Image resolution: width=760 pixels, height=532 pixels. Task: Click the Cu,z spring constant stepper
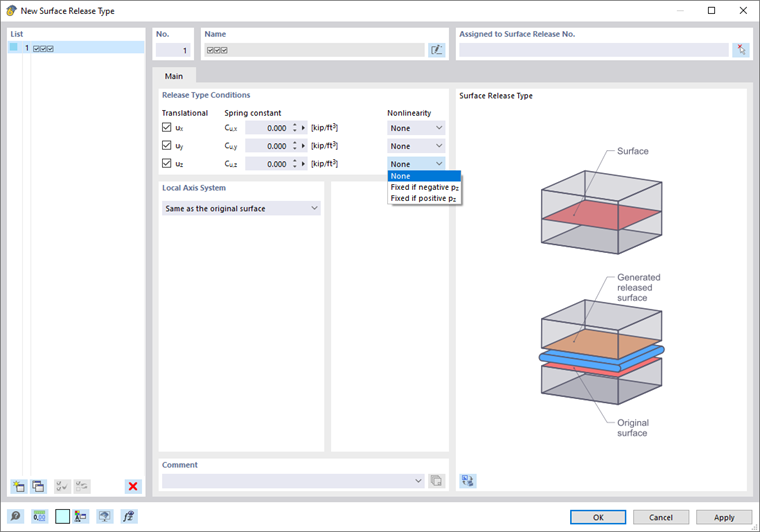[294, 164]
